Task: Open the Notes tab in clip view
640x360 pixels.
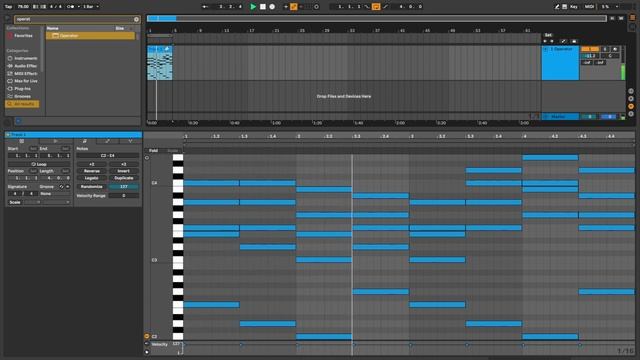Action: 84,141
